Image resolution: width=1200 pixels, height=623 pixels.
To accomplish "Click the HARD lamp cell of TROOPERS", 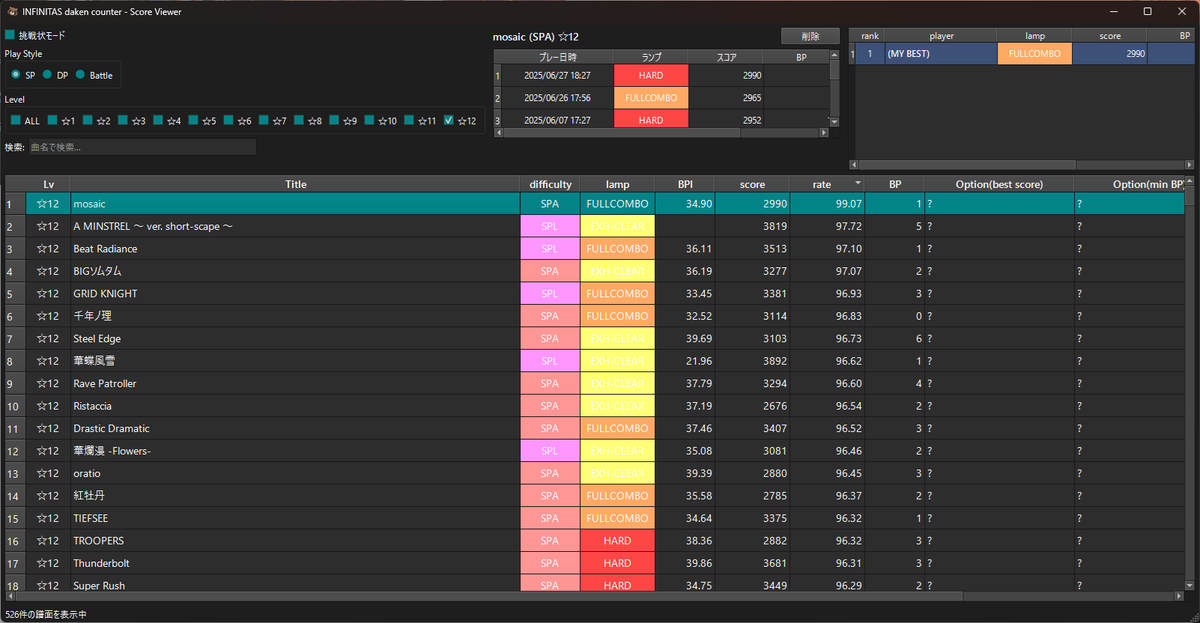I will pyautogui.click(x=617, y=540).
